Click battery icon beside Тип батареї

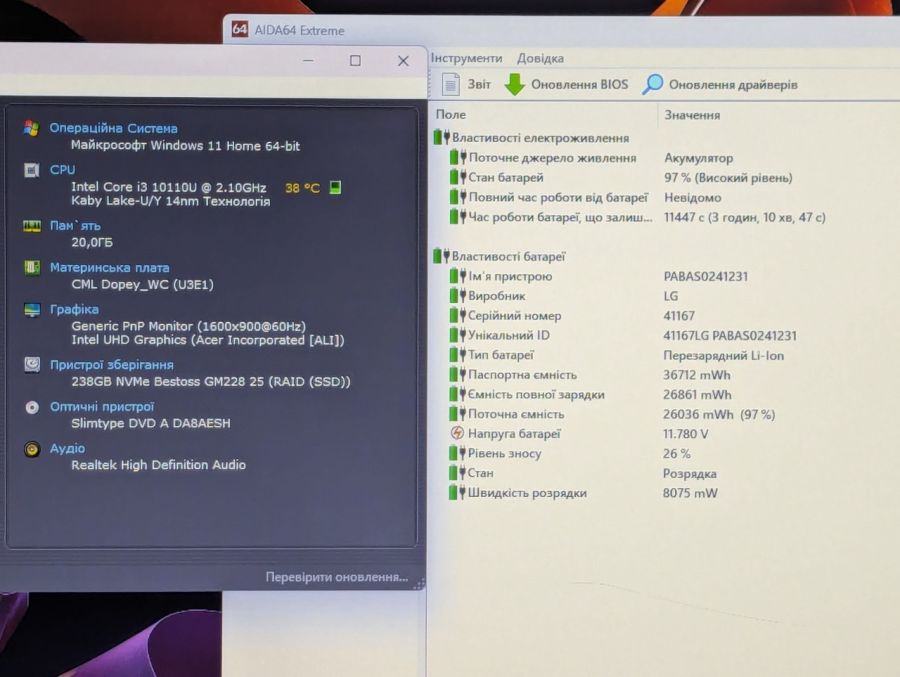pos(457,355)
